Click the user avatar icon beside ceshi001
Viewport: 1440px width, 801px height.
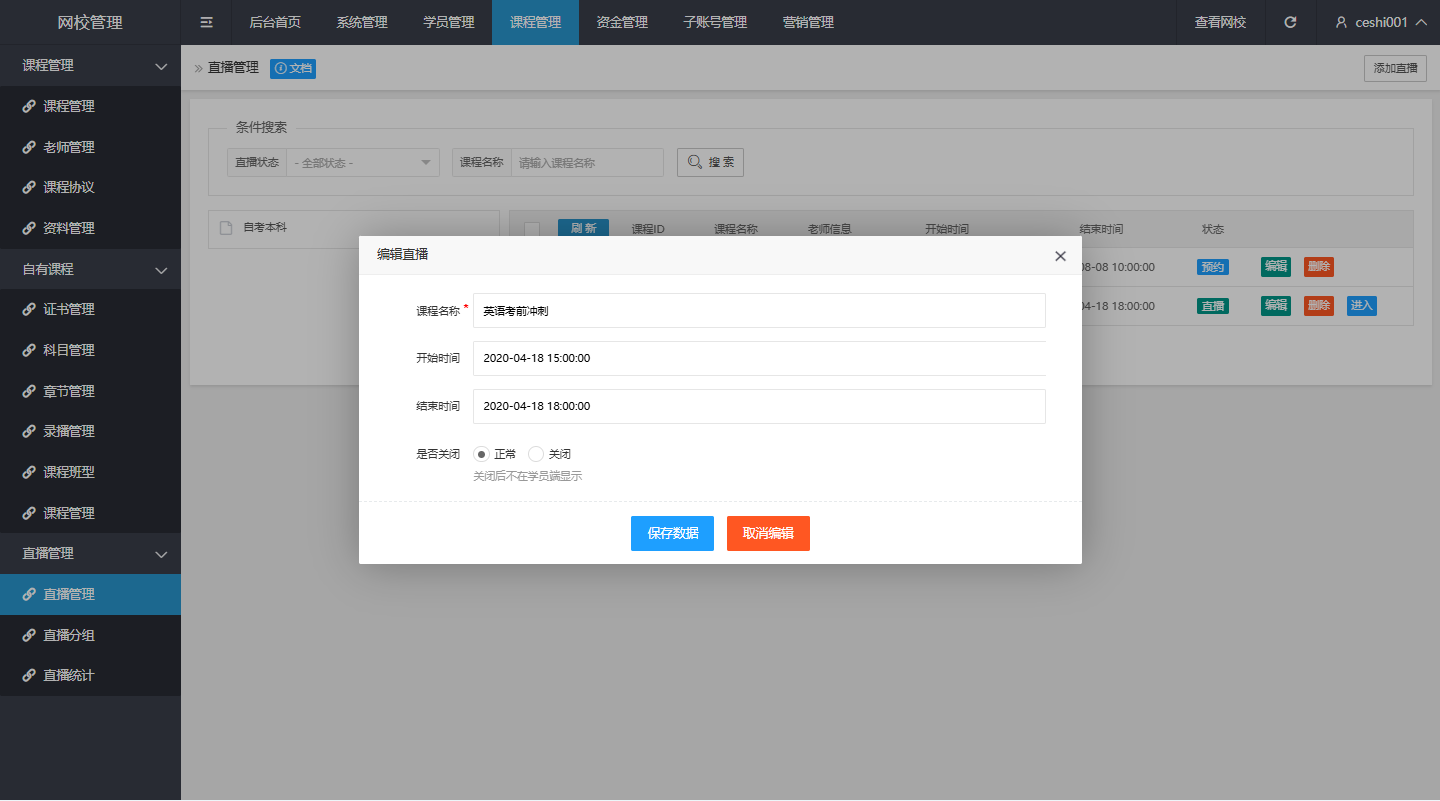point(1341,22)
